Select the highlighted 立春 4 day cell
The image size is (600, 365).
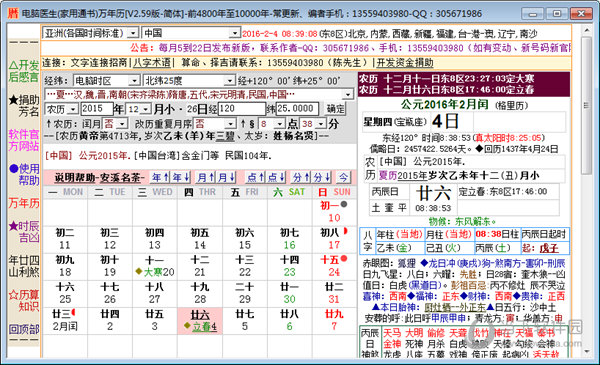200,321
